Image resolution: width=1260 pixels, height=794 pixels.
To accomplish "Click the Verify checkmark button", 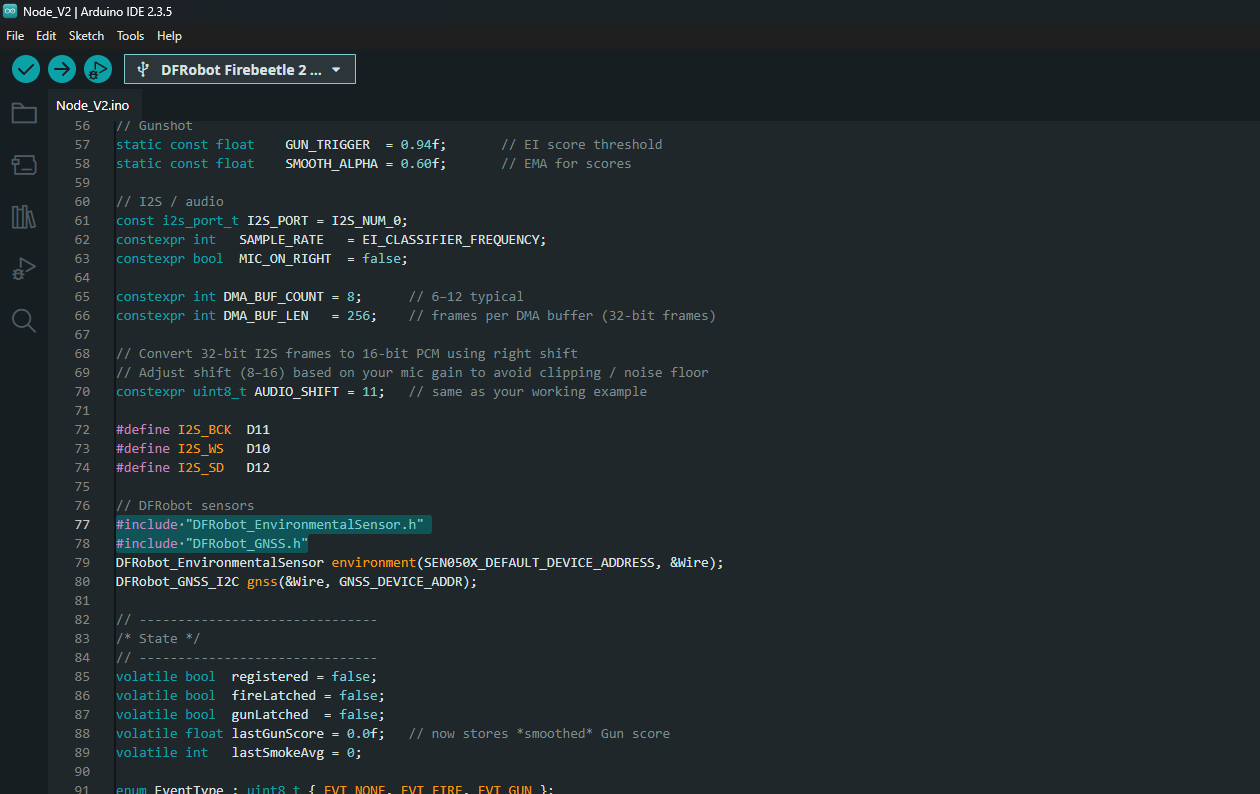I will click(26, 69).
